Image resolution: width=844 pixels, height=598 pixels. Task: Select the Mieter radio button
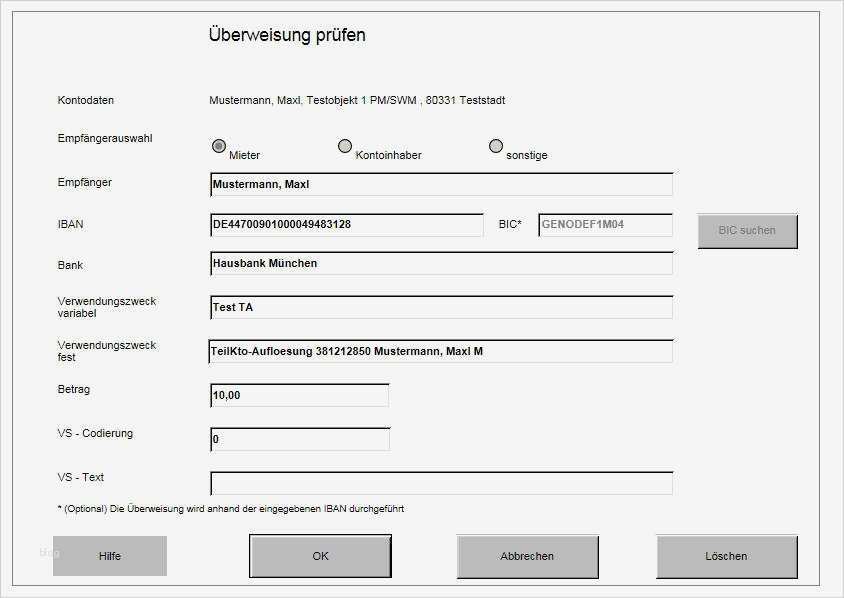217,145
